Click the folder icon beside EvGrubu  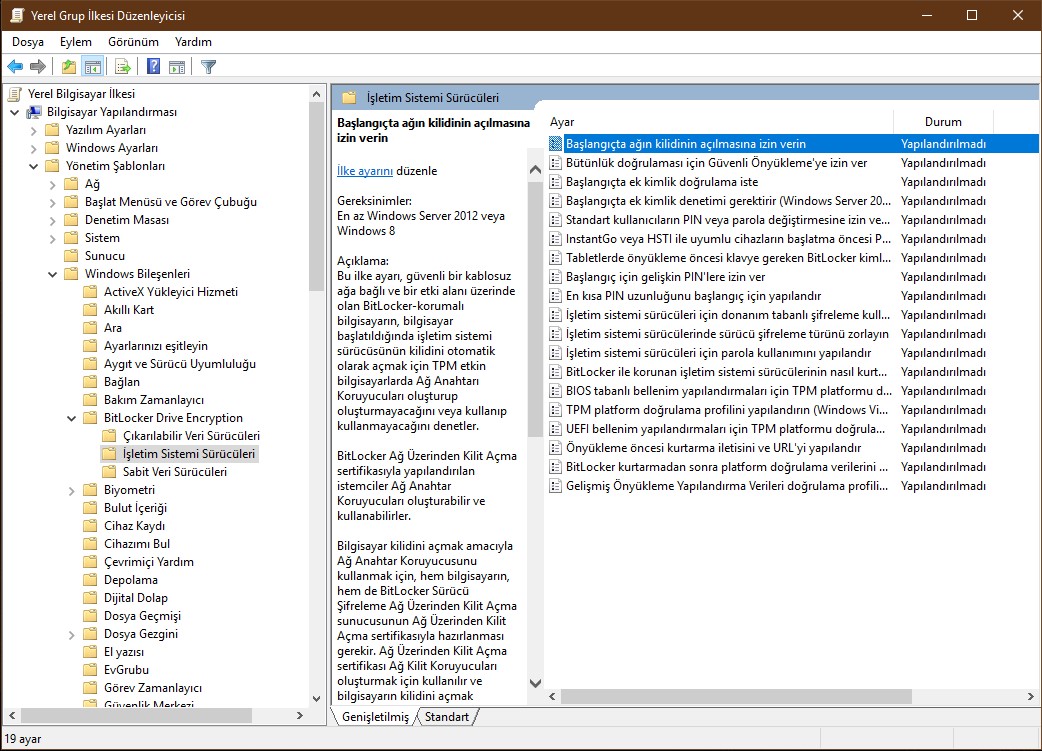[90, 670]
